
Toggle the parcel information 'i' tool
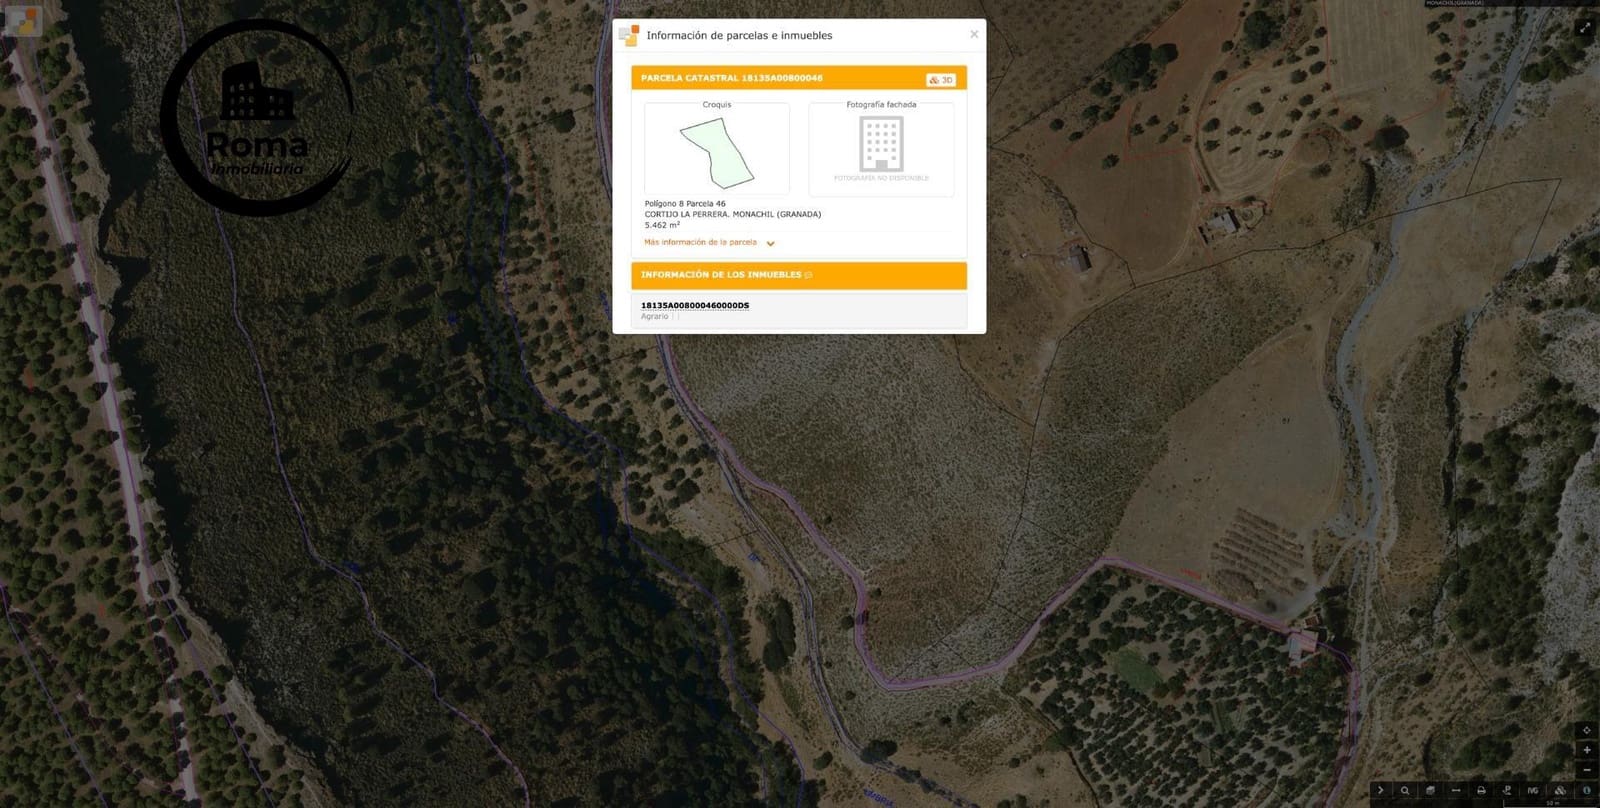1587,790
